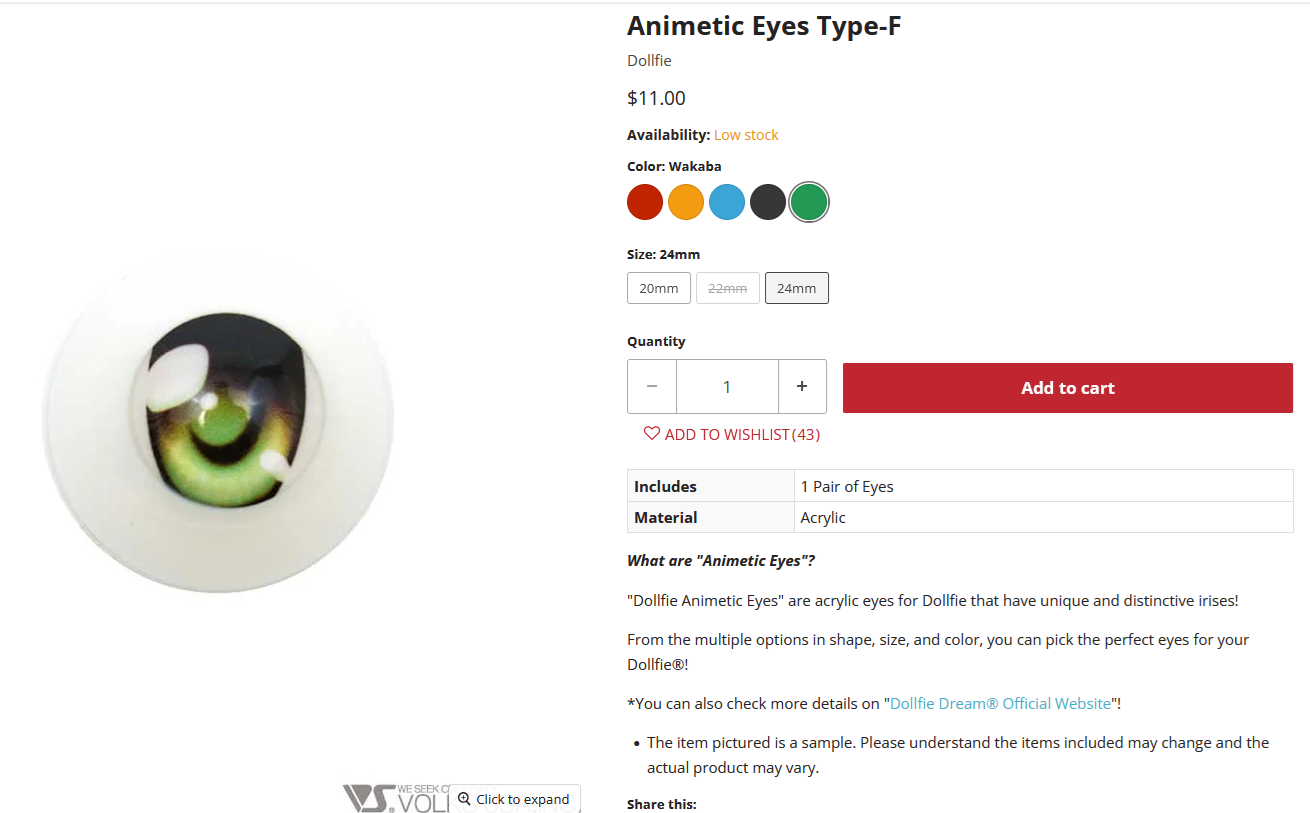This screenshot has height=813, width=1310.
Task: Choose the 24mm size option
Action: coord(796,288)
